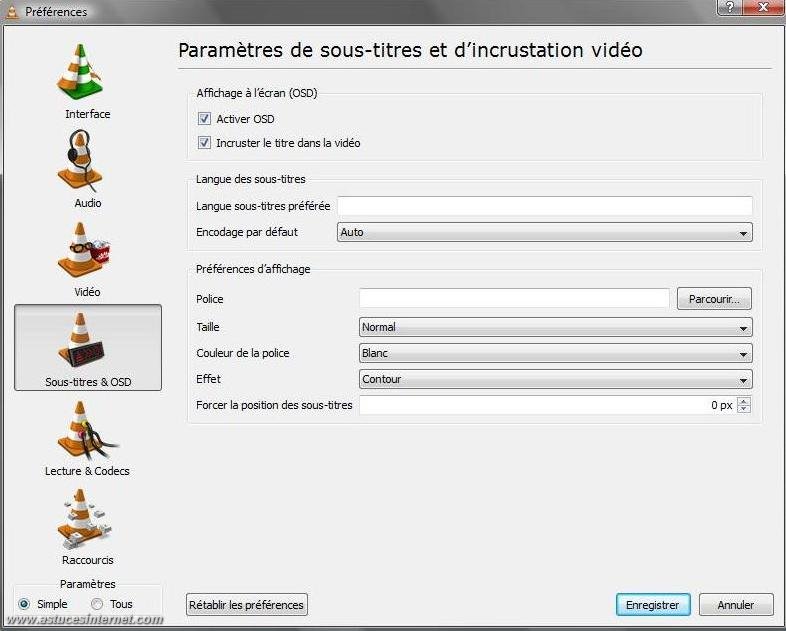Open the Audio preferences headphone cone icon
786x631 pixels.
(x=80, y=161)
